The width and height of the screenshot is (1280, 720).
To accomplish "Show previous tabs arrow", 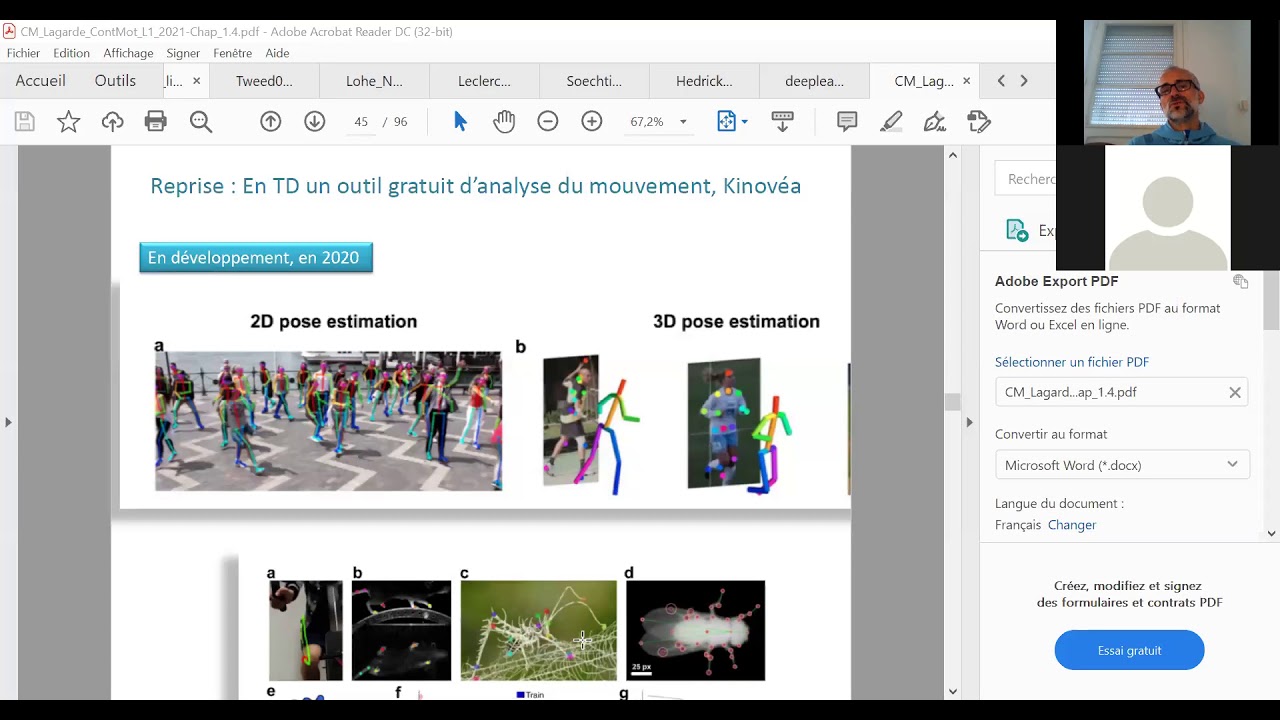I will point(1001,81).
